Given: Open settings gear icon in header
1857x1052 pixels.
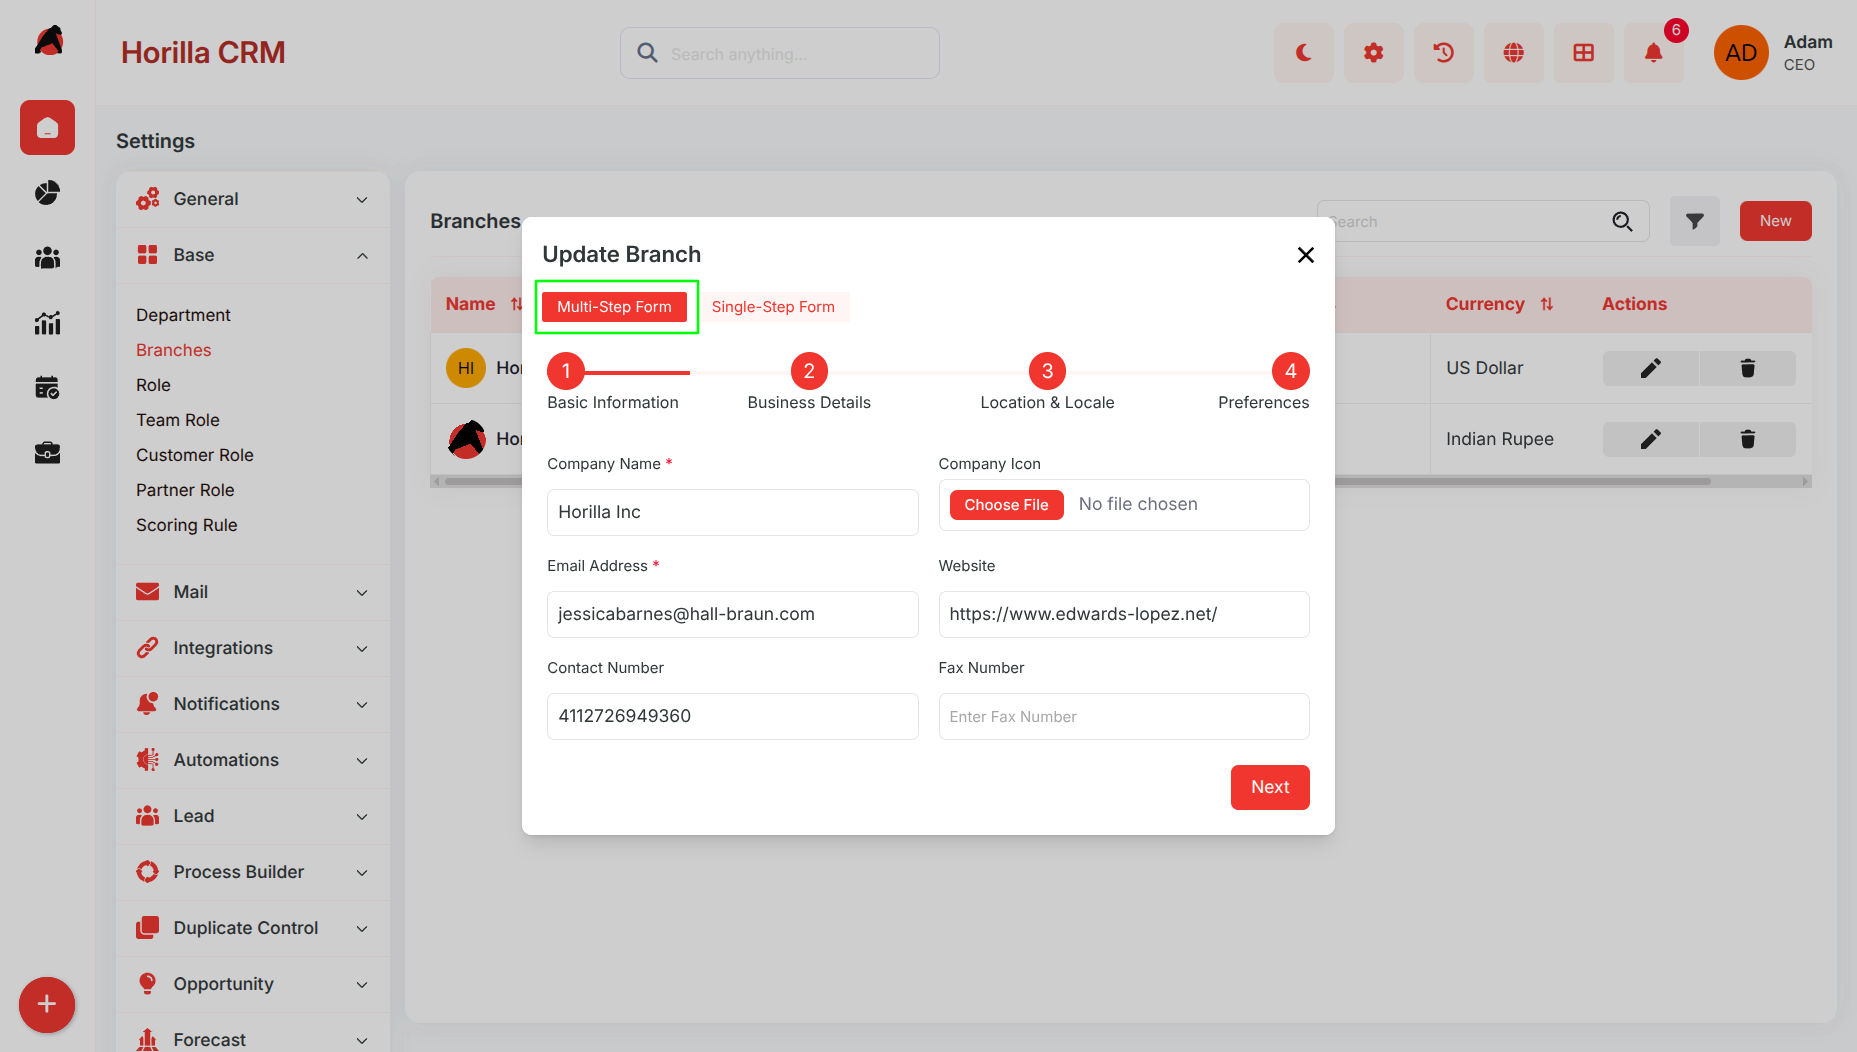Looking at the screenshot, I should [x=1373, y=53].
